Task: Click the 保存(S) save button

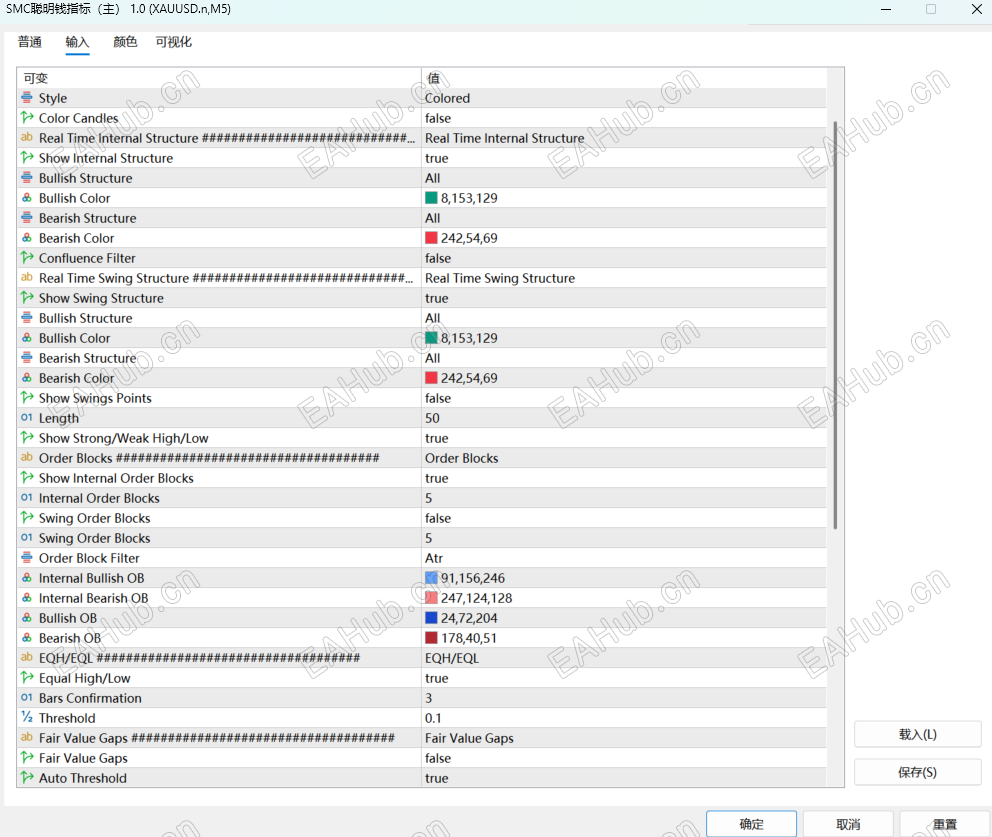Action: point(917,772)
